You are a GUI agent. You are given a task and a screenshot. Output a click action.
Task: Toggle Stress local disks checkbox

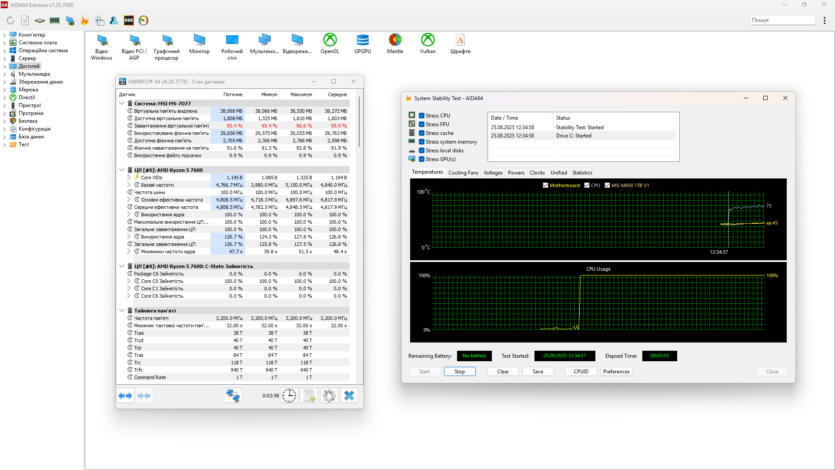[x=422, y=151]
